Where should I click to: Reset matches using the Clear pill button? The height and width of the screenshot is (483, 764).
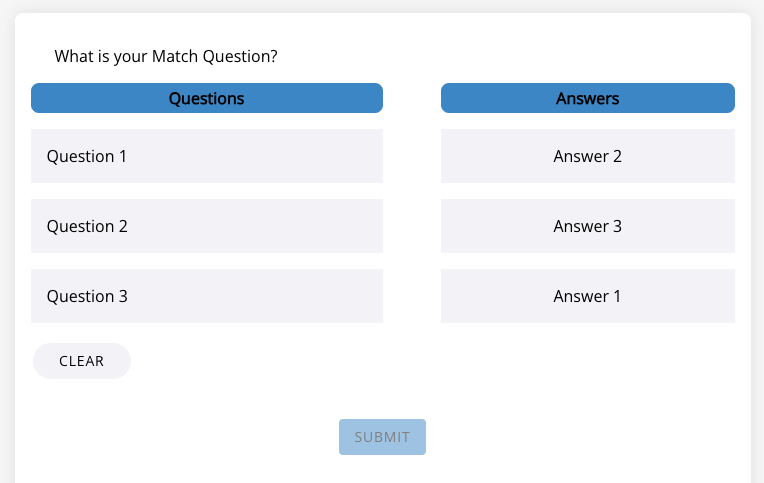[82, 361]
